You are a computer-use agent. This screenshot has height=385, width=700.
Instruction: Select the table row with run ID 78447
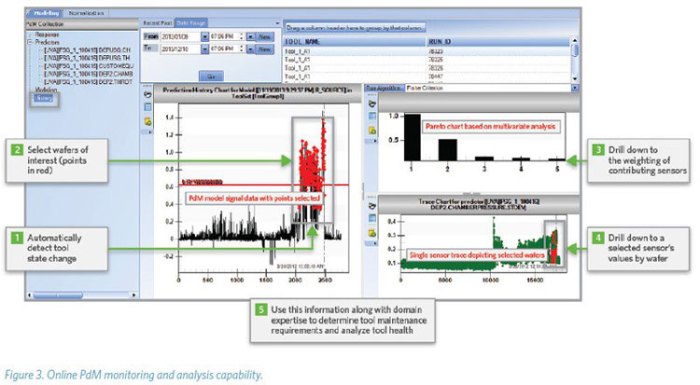click(x=426, y=77)
